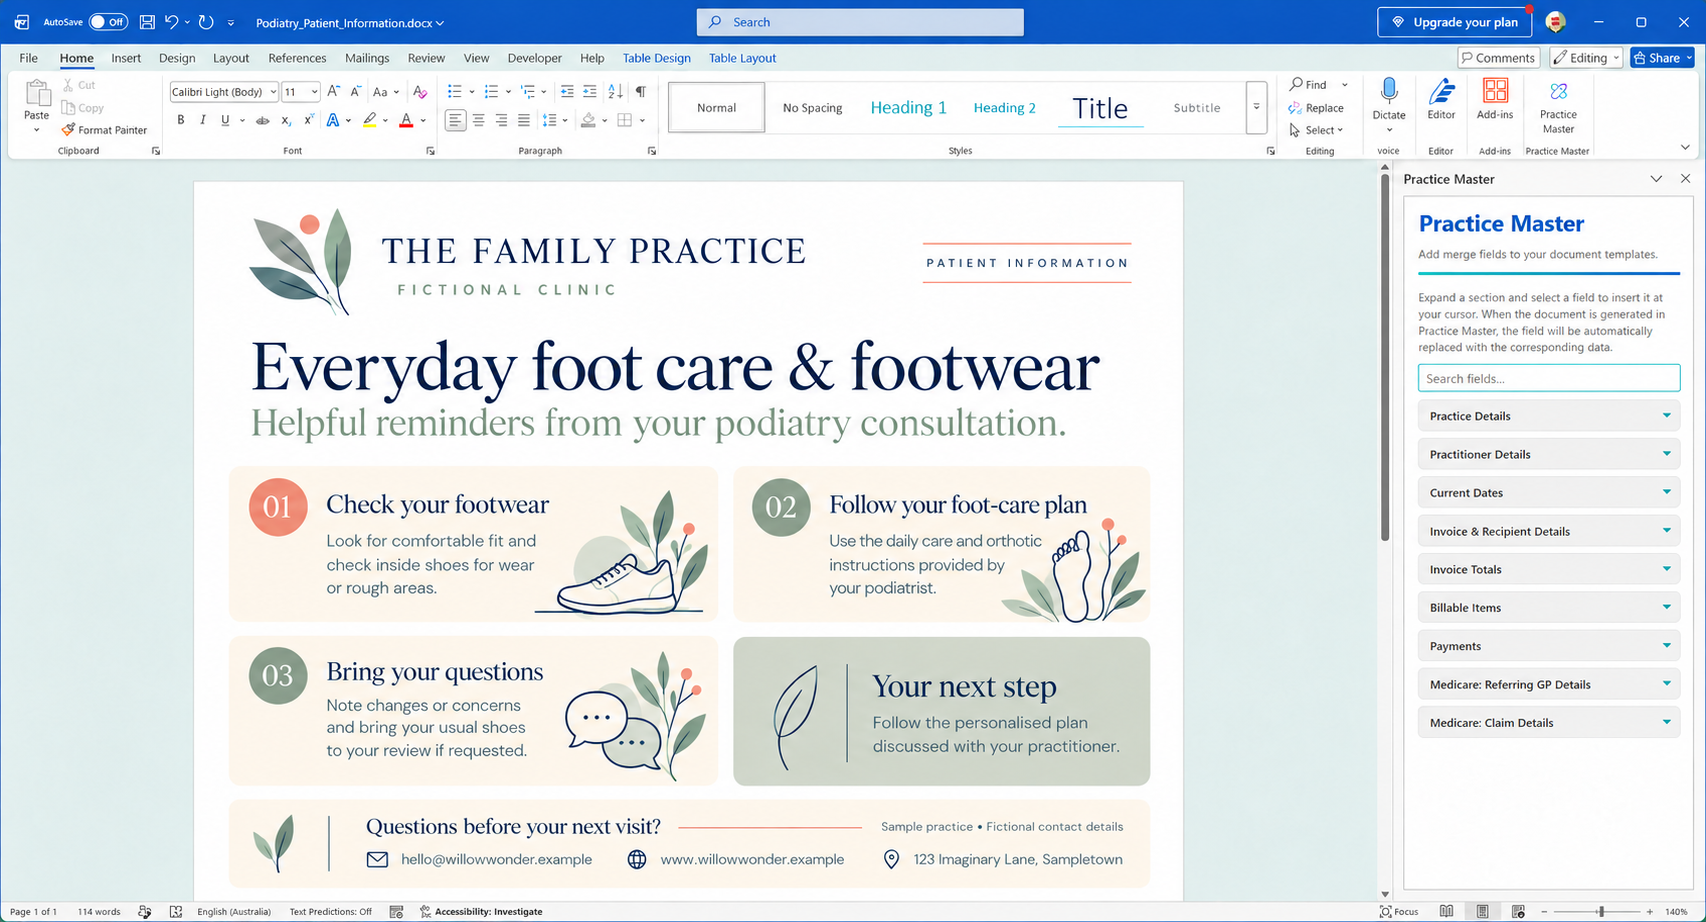Click the Italic formatting icon
This screenshot has height=922, width=1706.
(203, 120)
